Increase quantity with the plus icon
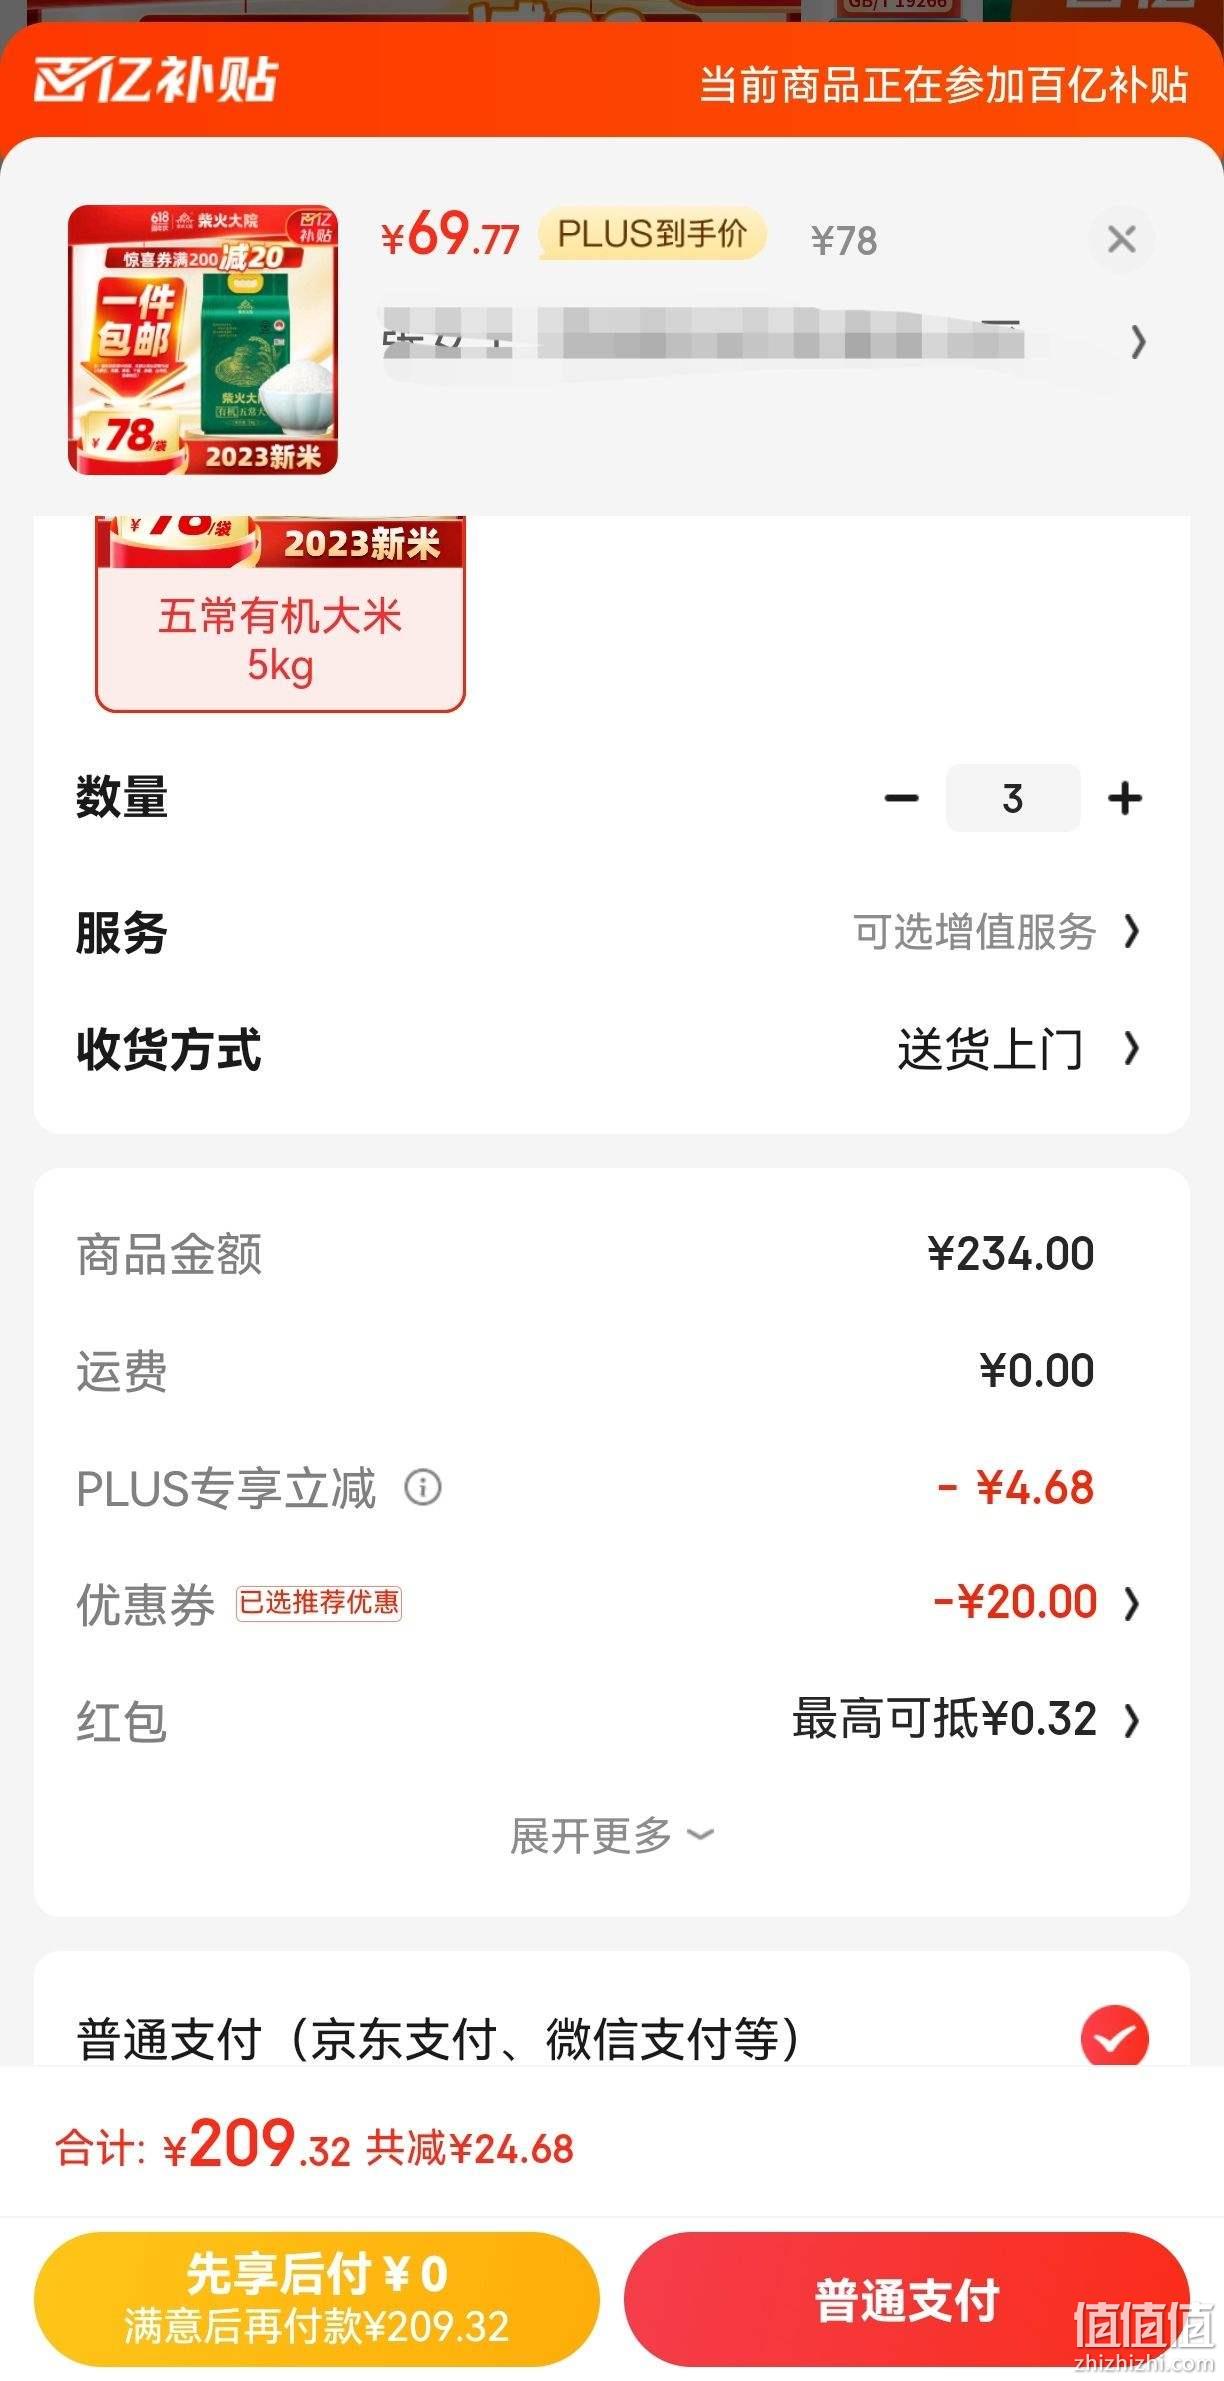Image resolution: width=1224 pixels, height=2381 pixels. coord(1125,798)
